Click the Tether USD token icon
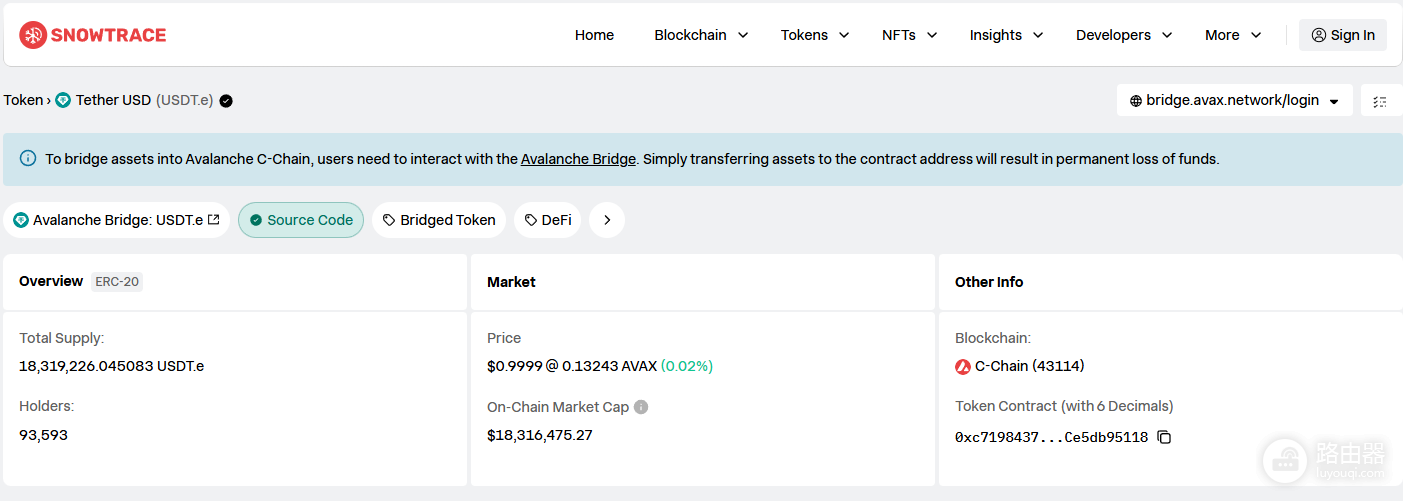1403x501 pixels. point(63,100)
